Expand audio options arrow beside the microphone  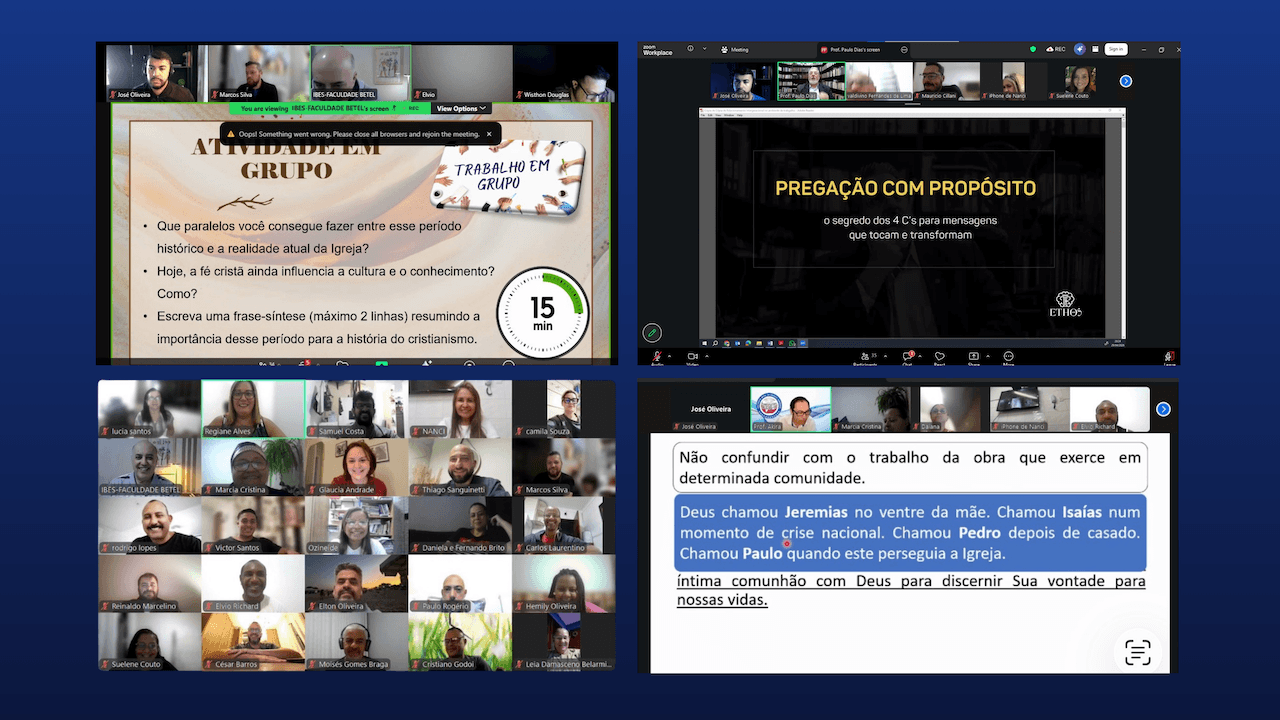coord(669,356)
